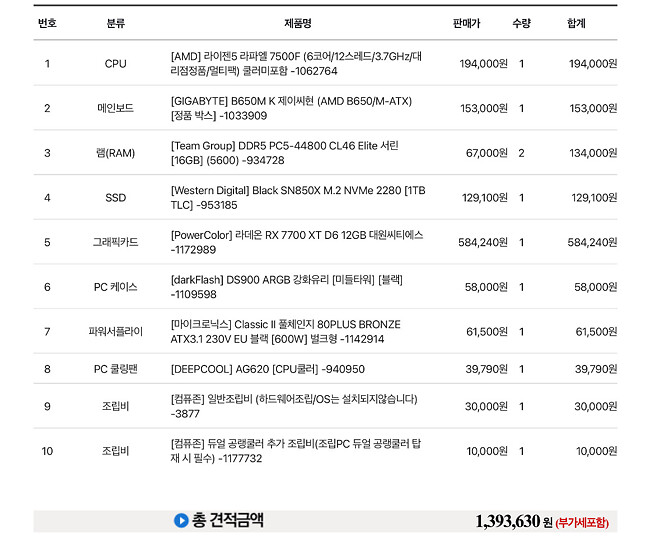Image resolution: width=660 pixels, height=540 pixels.
Task: Select the PC 쿨링팬 category cell
Action: click(115, 369)
